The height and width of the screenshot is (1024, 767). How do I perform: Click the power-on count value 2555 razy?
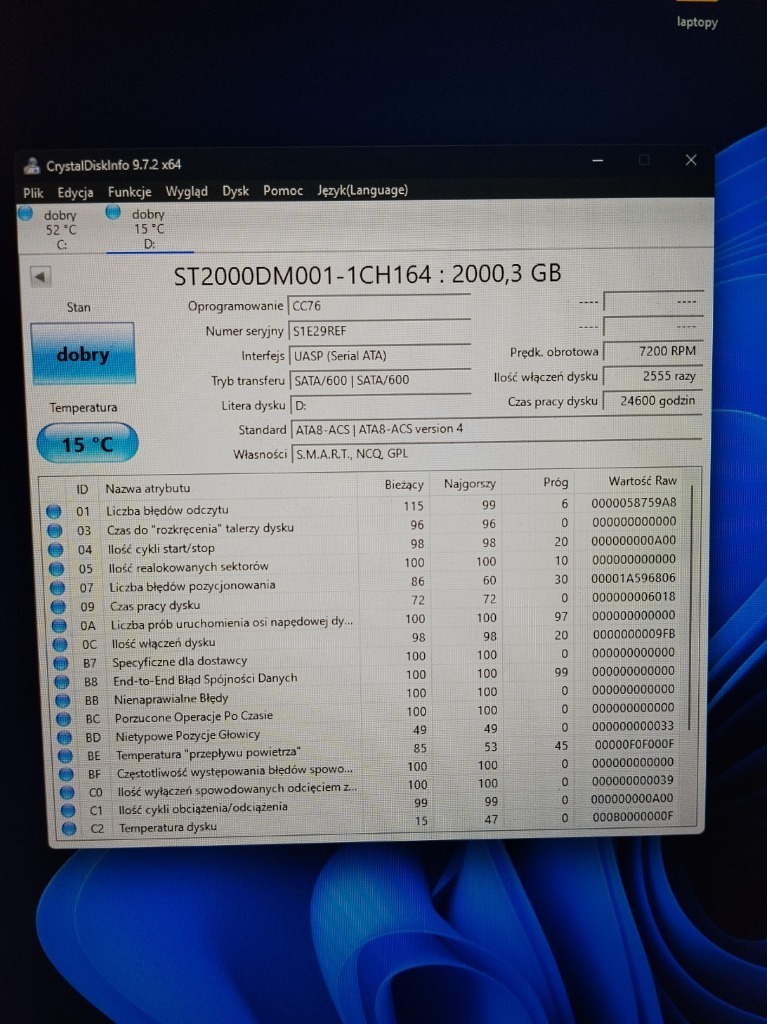[653, 376]
